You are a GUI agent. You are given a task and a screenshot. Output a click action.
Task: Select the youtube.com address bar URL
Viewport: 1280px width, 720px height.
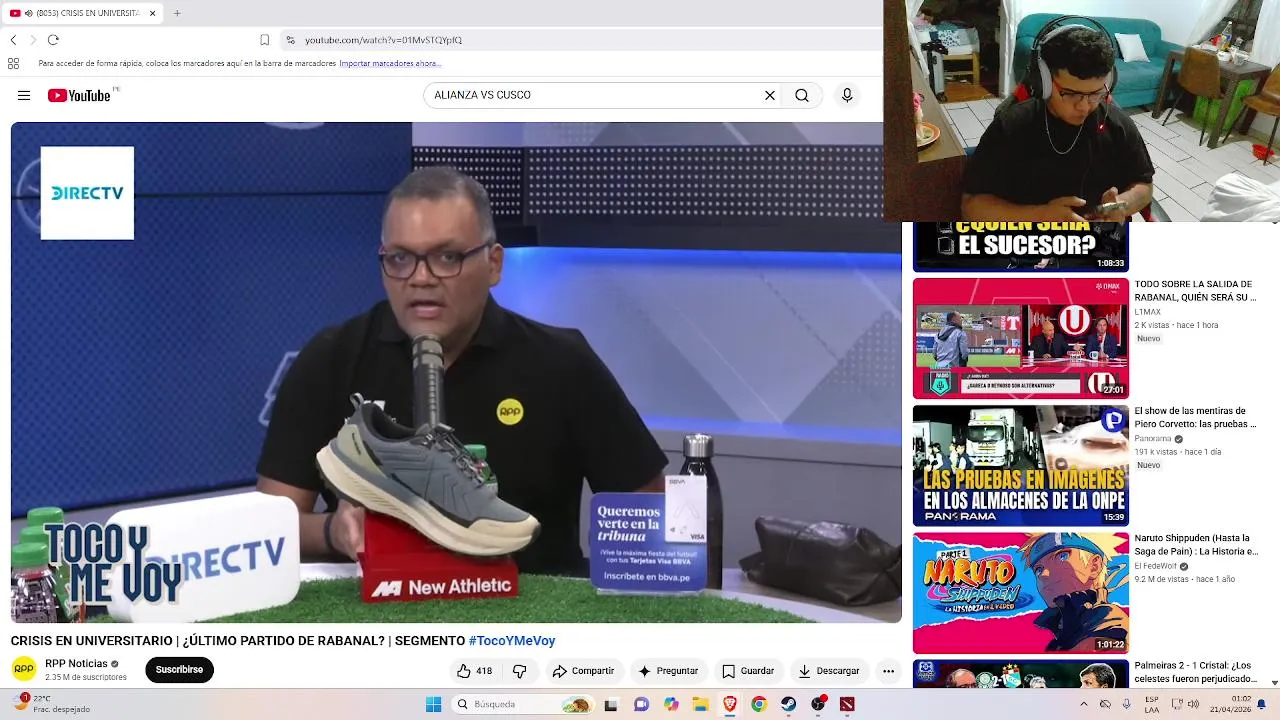[383, 40]
